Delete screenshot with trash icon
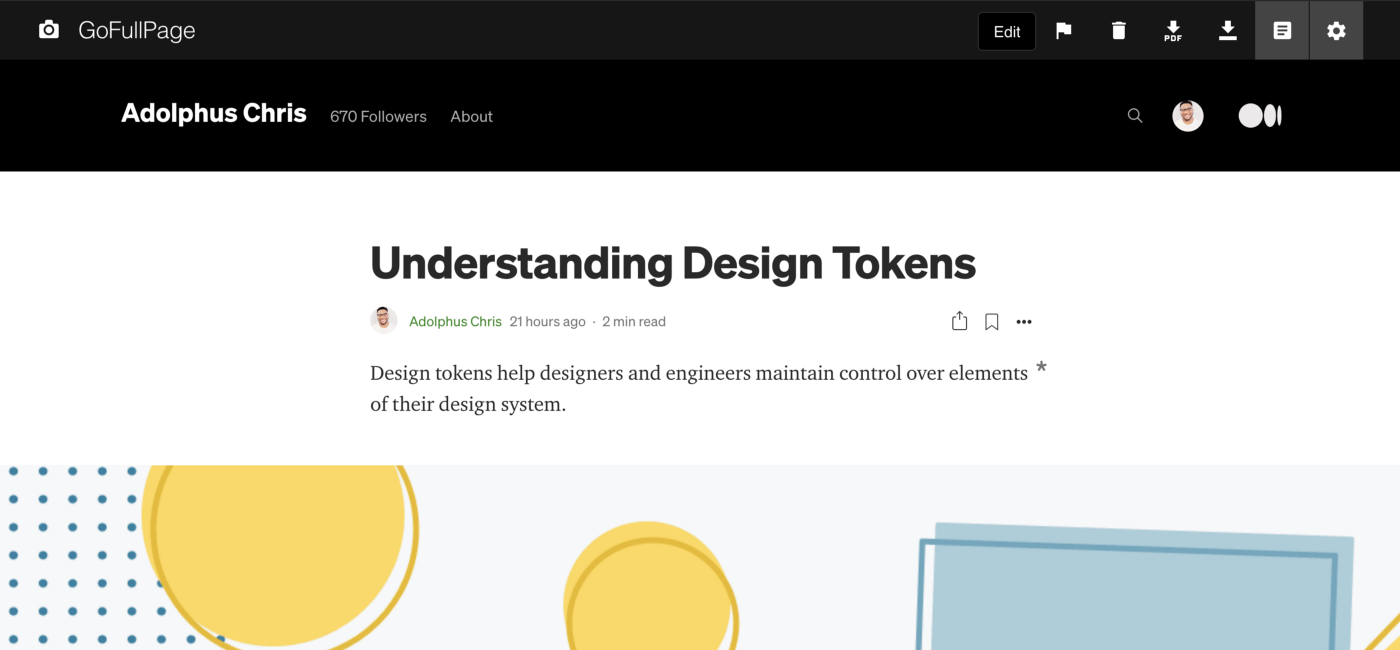 point(1119,31)
